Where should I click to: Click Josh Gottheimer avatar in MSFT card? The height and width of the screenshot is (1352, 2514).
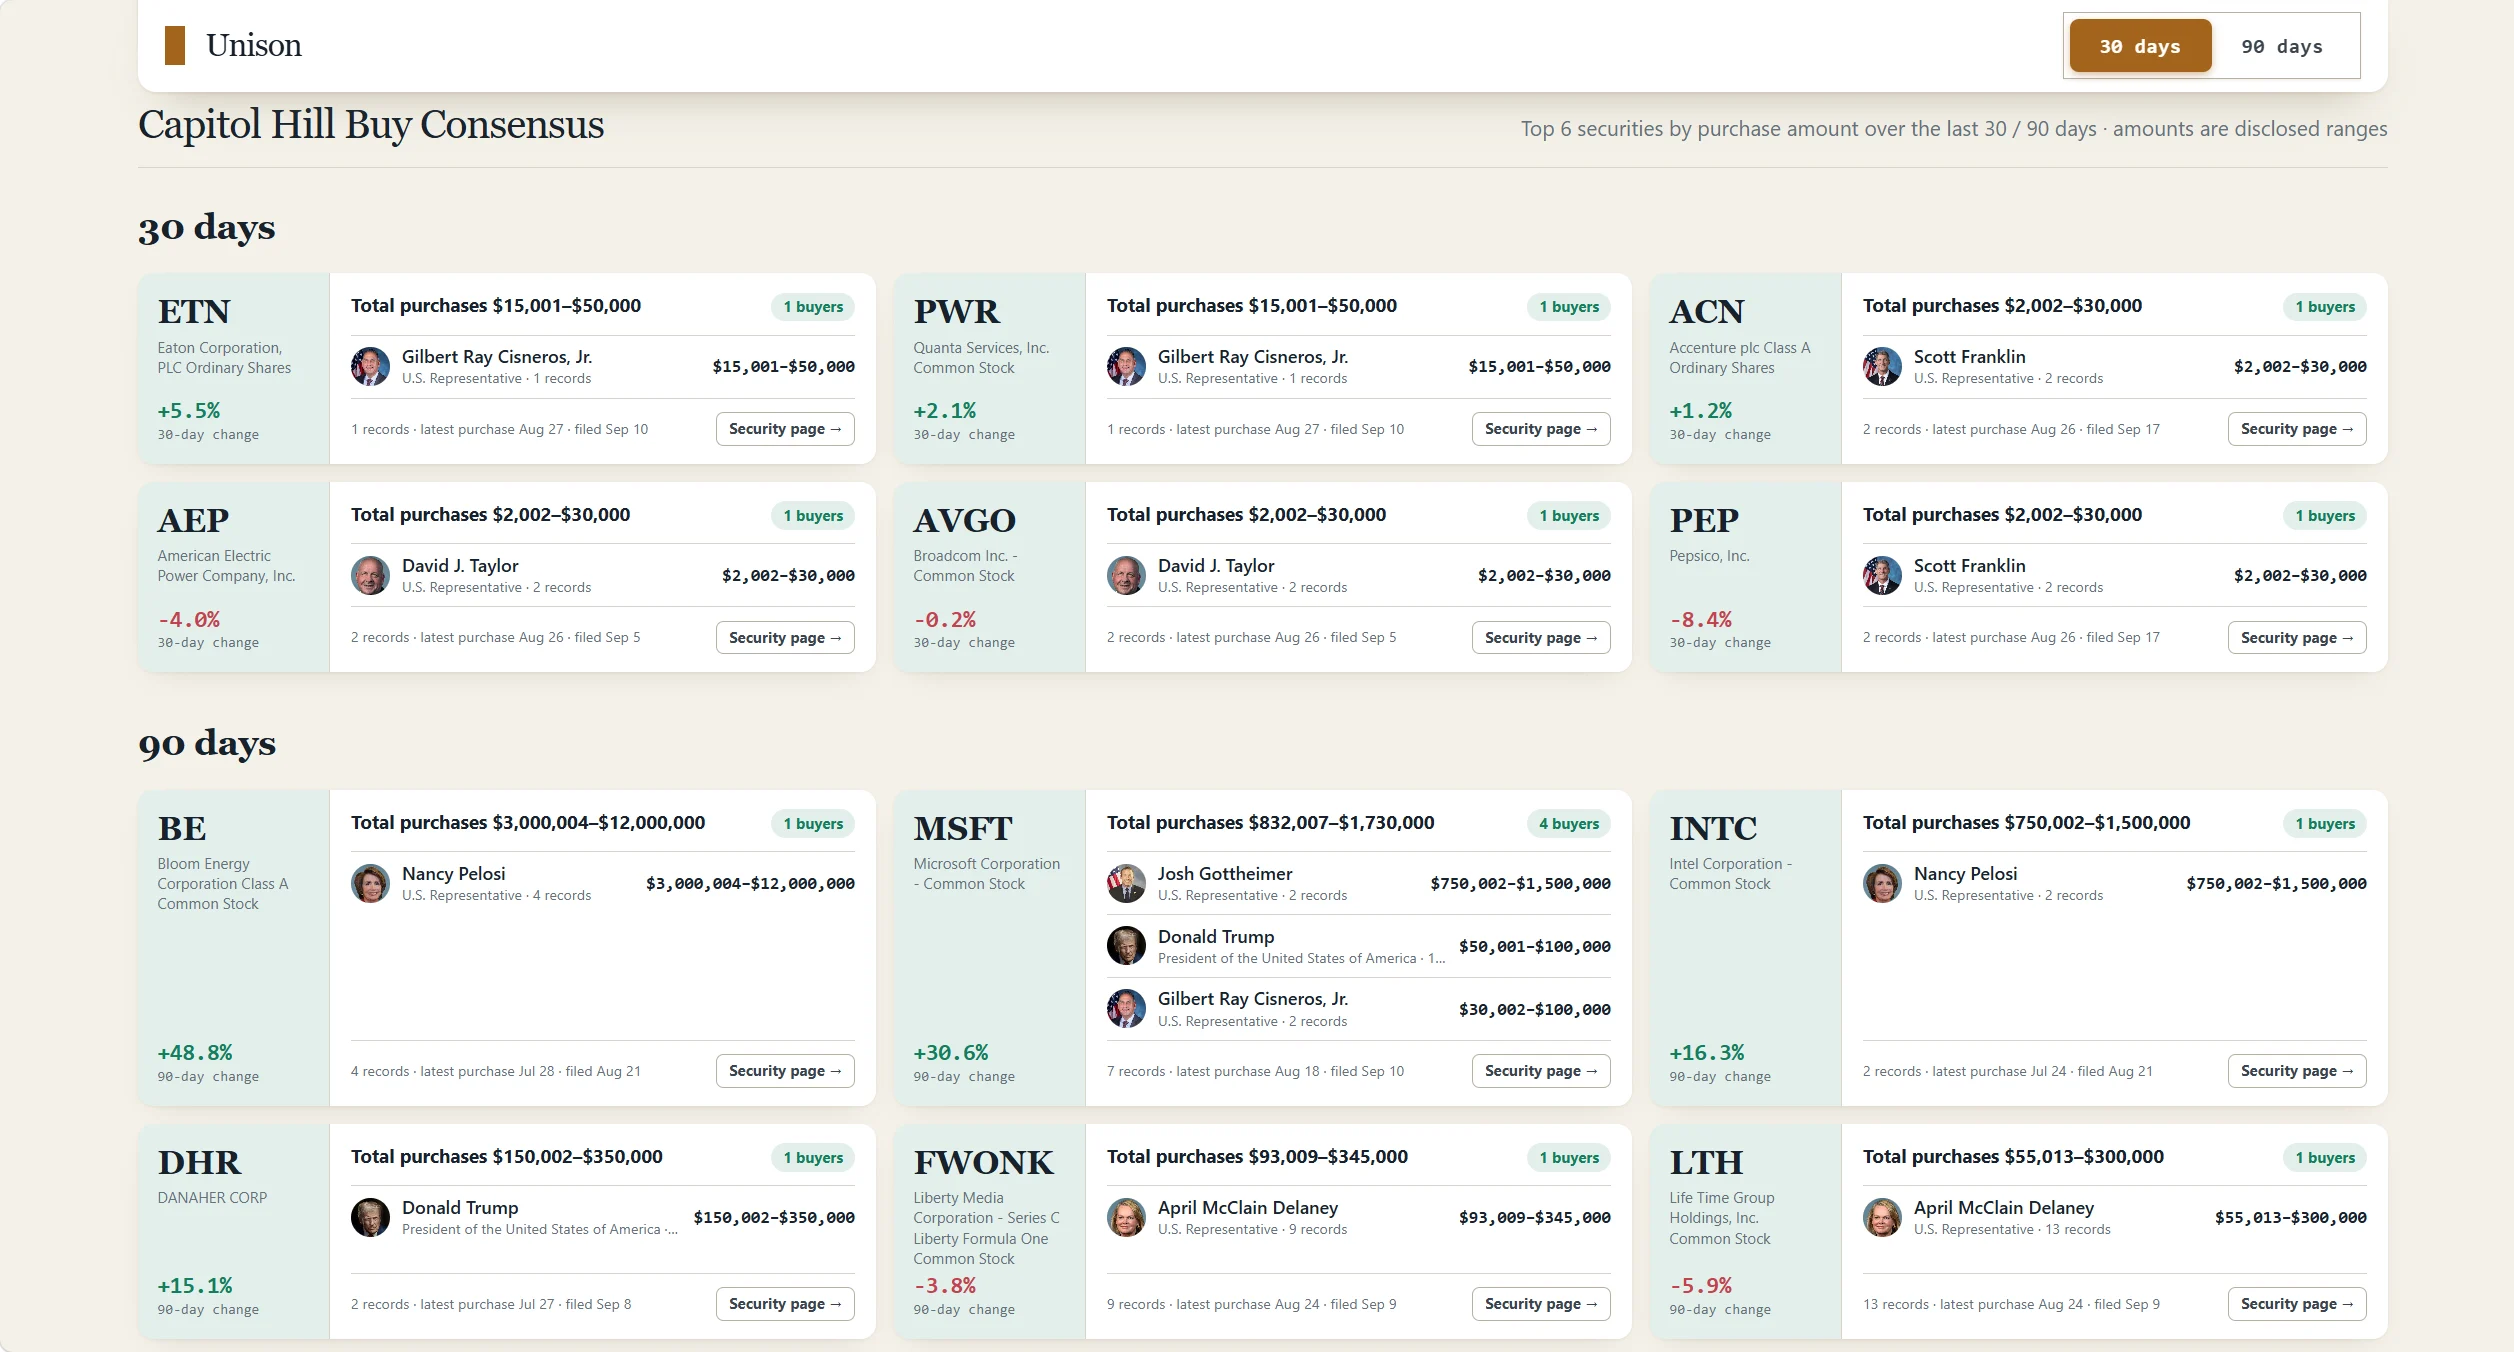(1126, 884)
